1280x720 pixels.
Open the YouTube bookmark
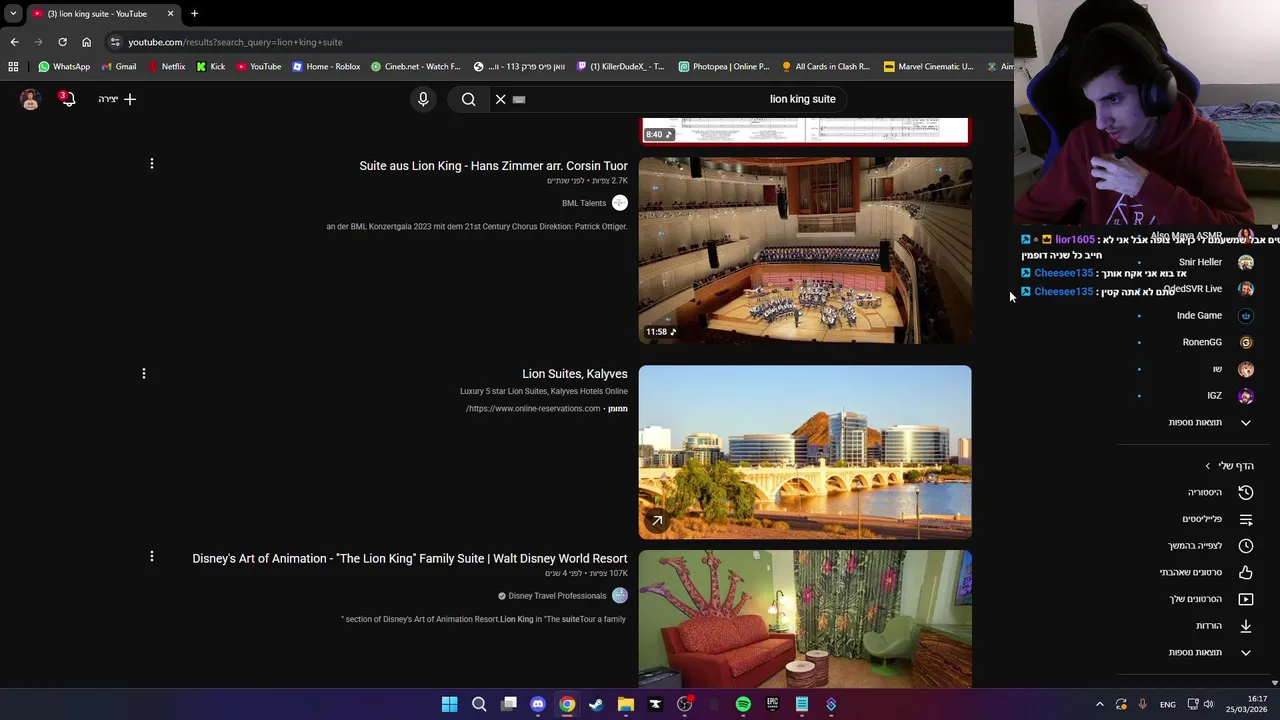(258, 66)
